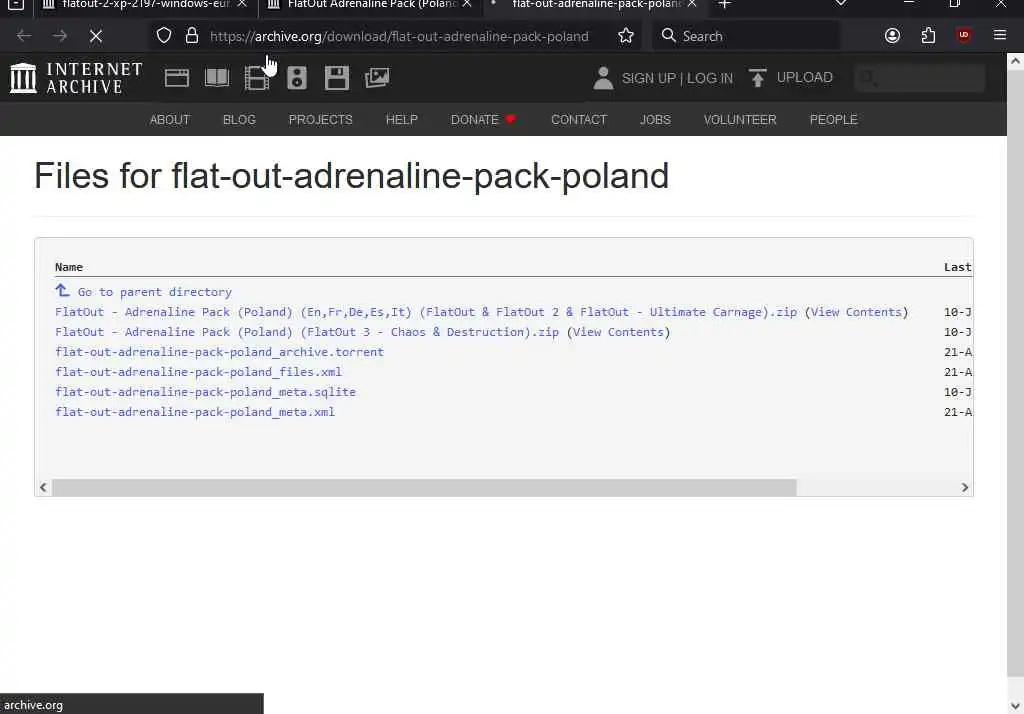Open the Software floppy disk icon

click(337, 78)
